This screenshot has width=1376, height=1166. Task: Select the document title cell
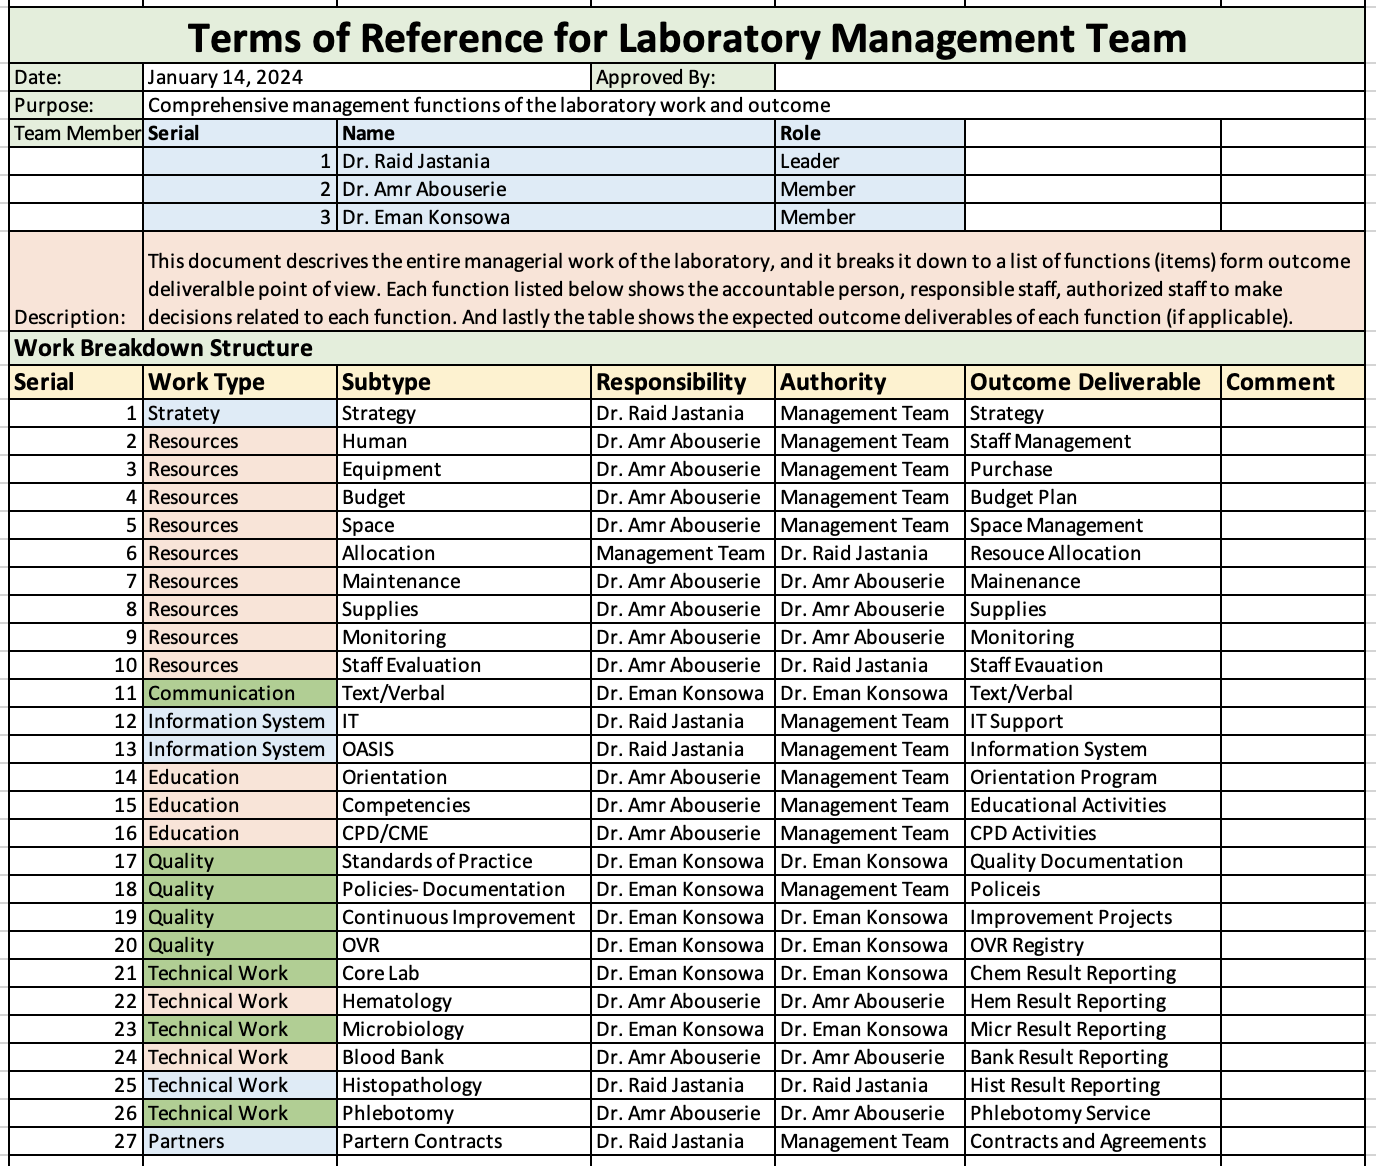click(x=688, y=39)
